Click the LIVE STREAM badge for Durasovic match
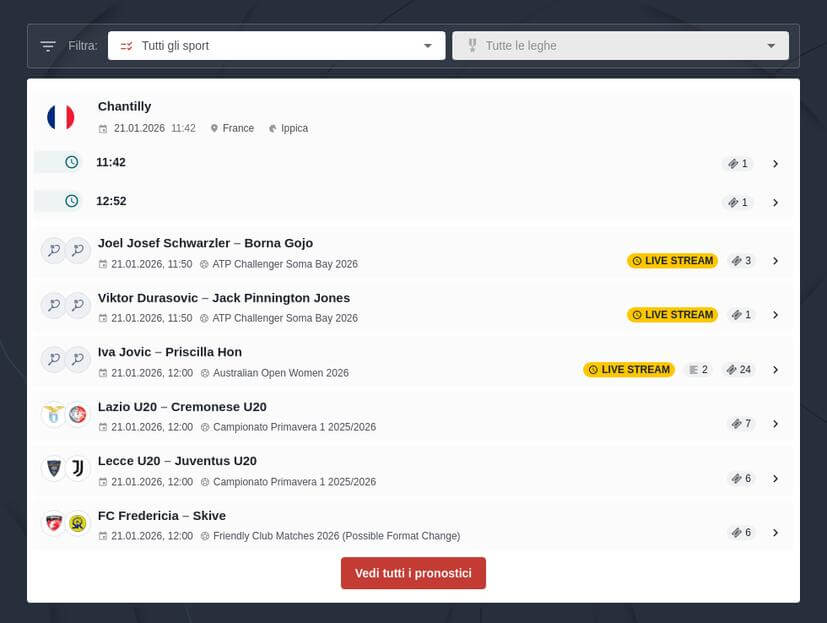The image size is (827, 623). tap(671, 315)
